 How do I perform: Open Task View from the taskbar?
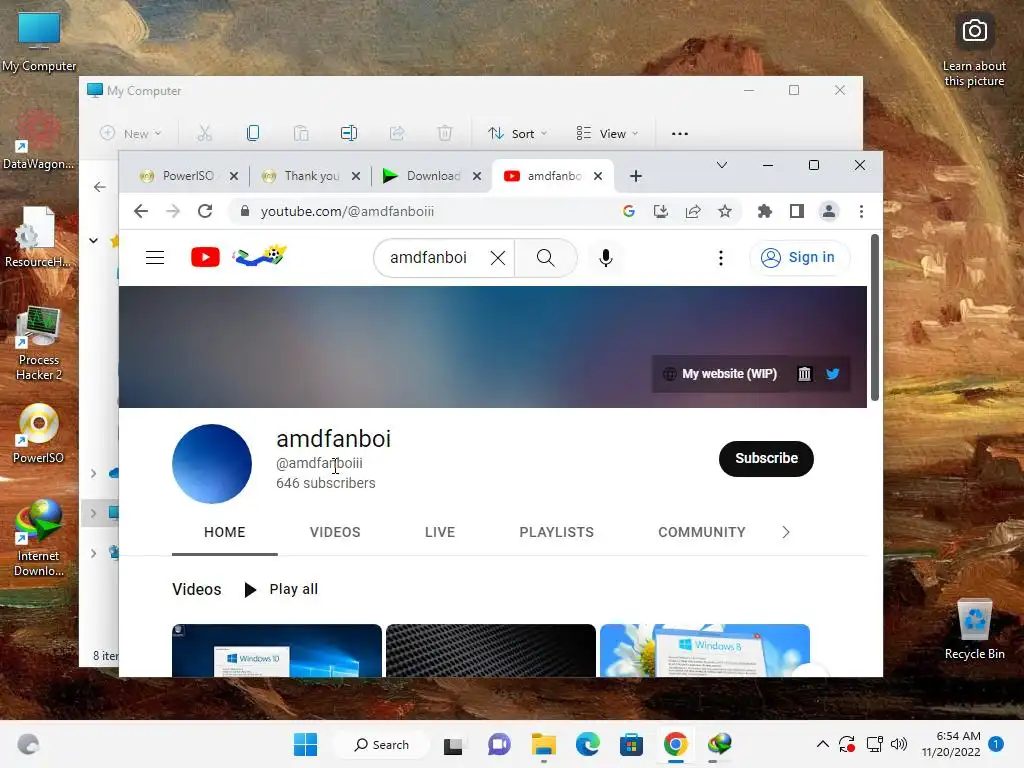pyautogui.click(x=453, y=744)
